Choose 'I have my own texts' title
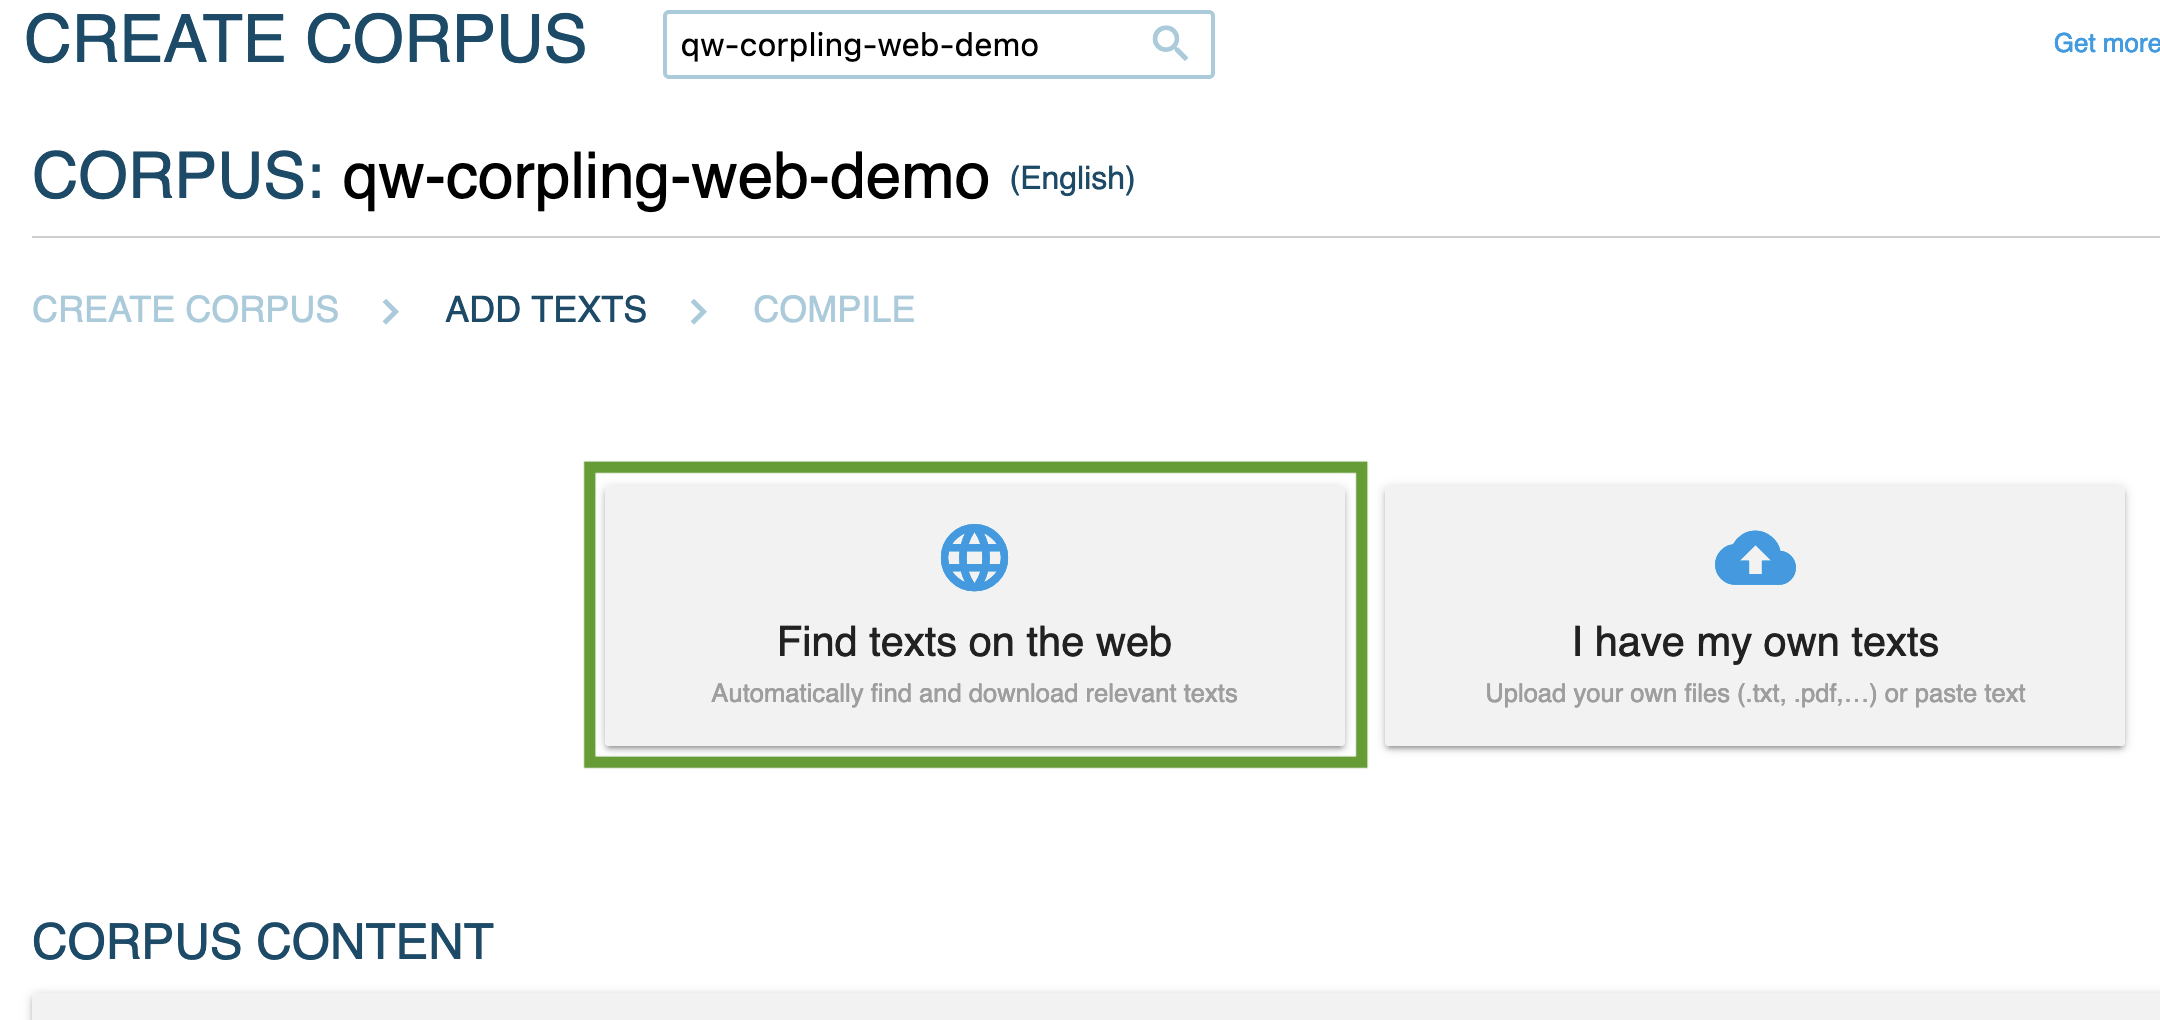Viewport: 2160px width, 1020px height. (x=1754, y=642)
